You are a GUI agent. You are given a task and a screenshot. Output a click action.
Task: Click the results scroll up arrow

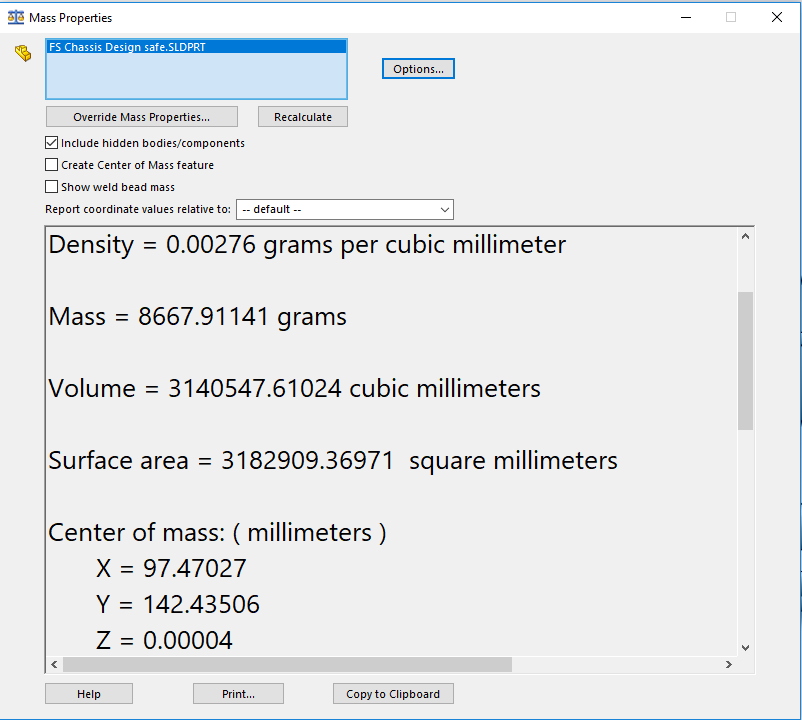coord(745,236)
